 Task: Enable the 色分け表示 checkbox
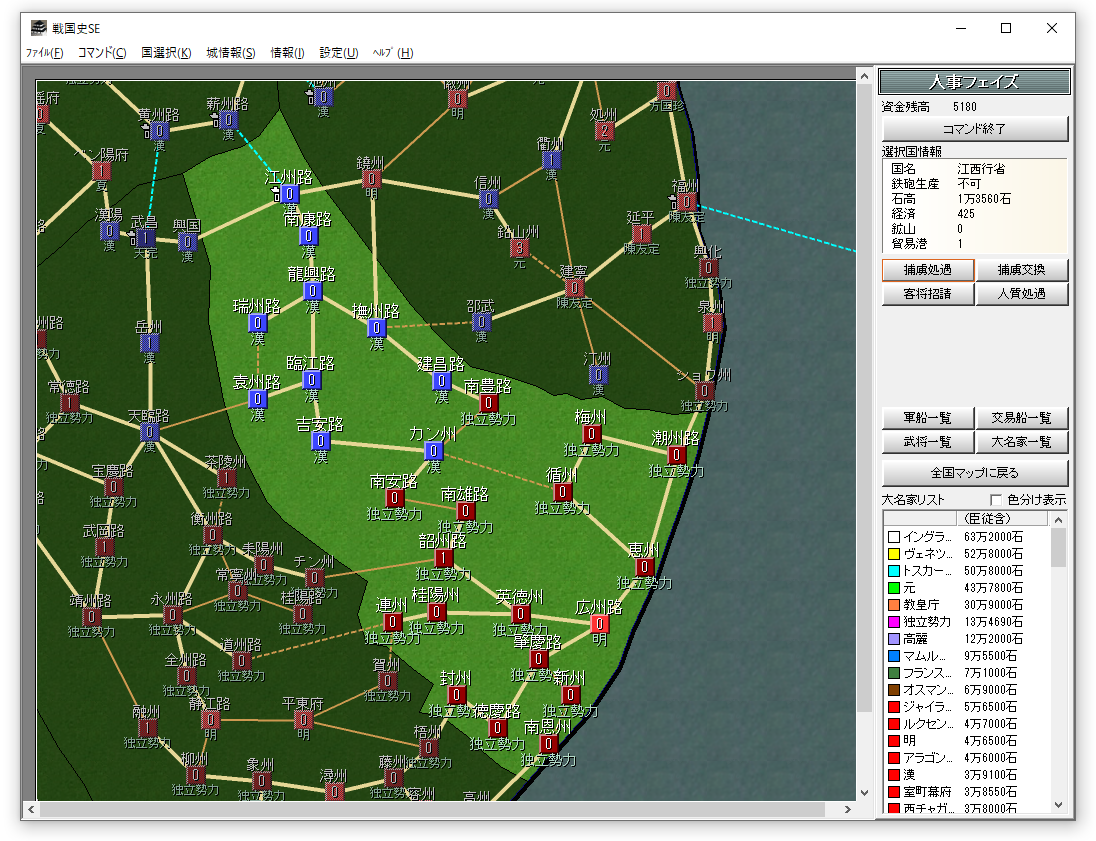point(996,500)
